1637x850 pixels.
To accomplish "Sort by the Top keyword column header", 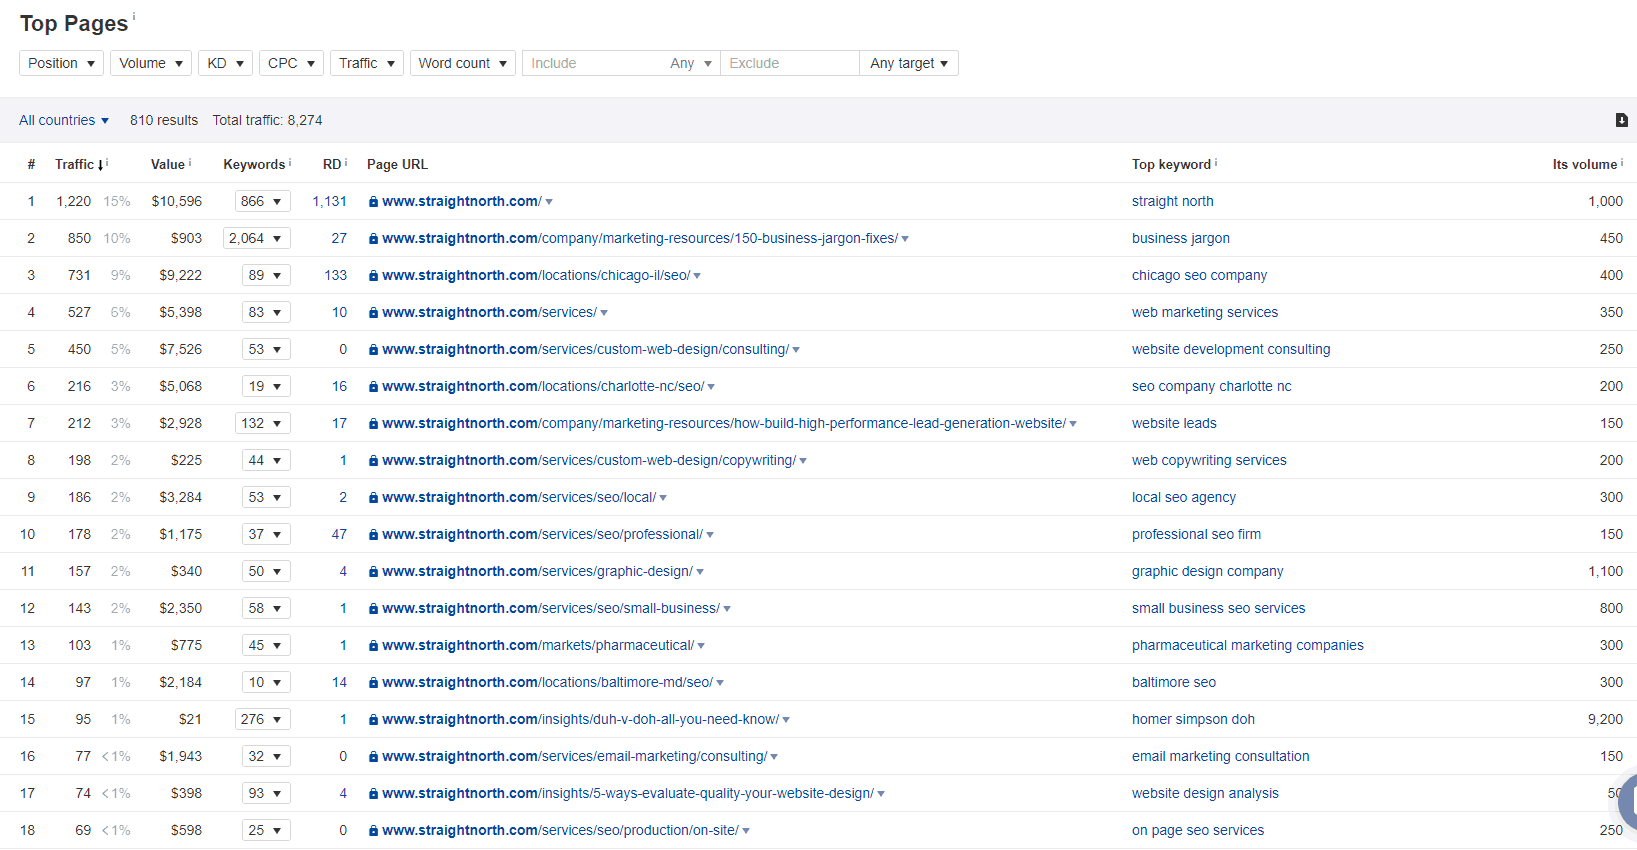I will click(1171, 164).
